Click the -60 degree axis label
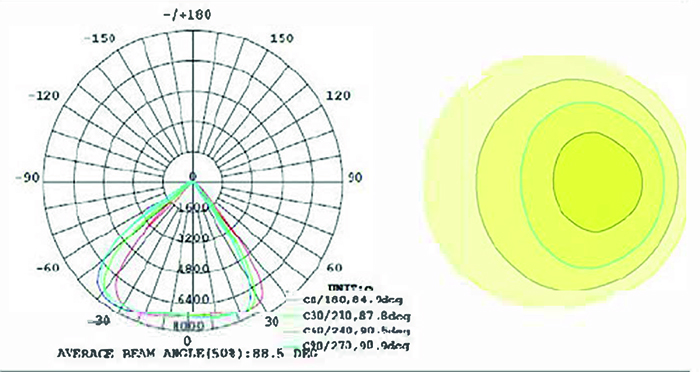This screenshot has height=372, width=700. [x=48, y=268]
